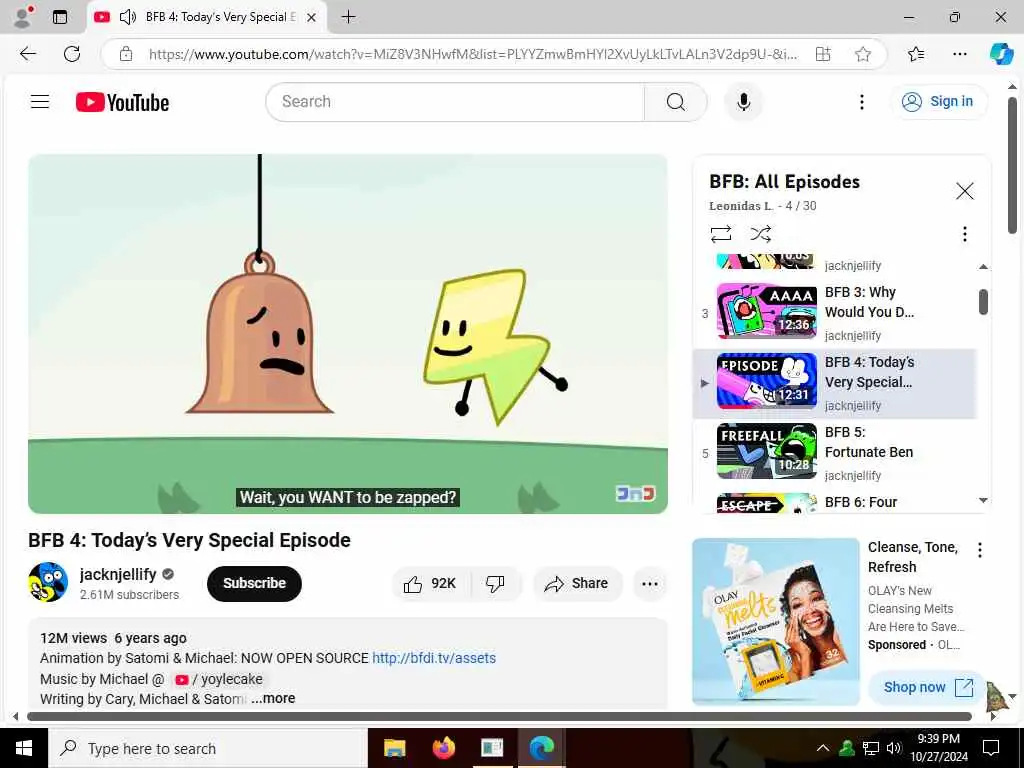The image size is (1024, 768).
Task: Open File Explorer from the taskbar
Action: click(394, 748)
